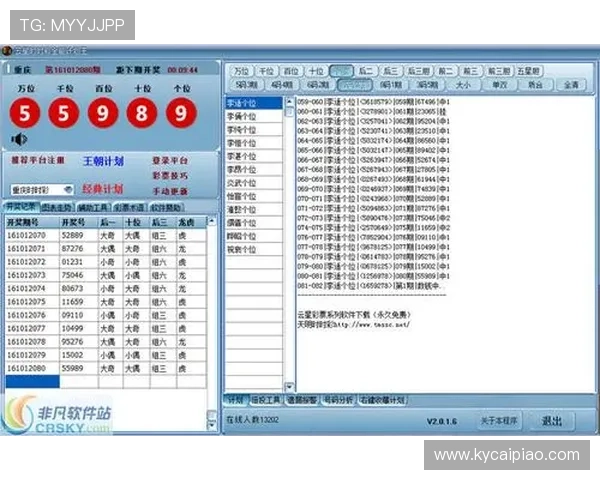This screenshot has width=600, height=480.
Task: Select draw row 161012072
Action: coord(106,262)
